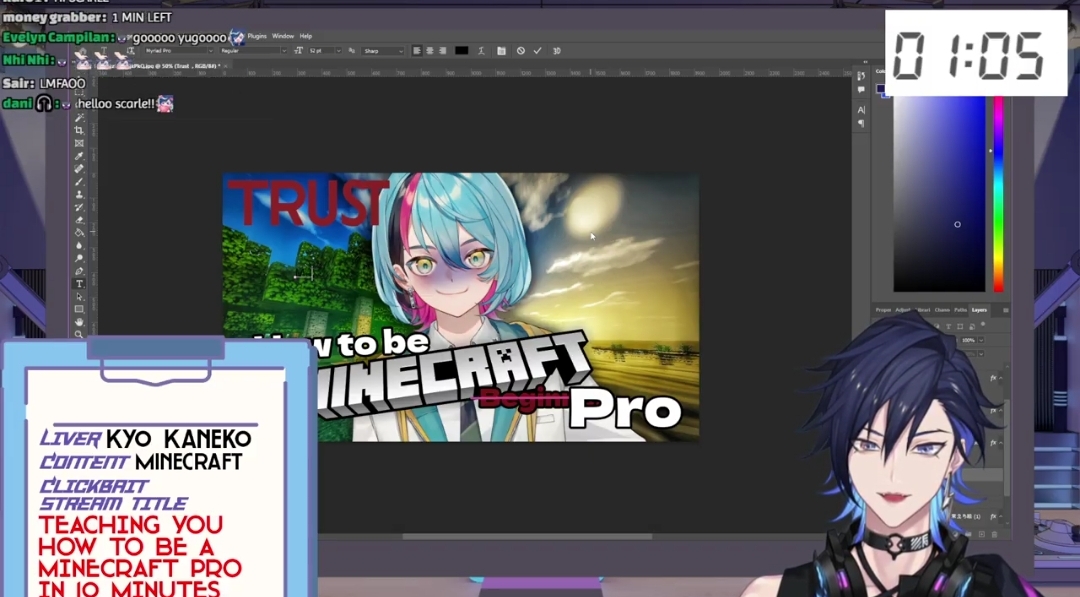Filter layers by type layers

point(948,326)
